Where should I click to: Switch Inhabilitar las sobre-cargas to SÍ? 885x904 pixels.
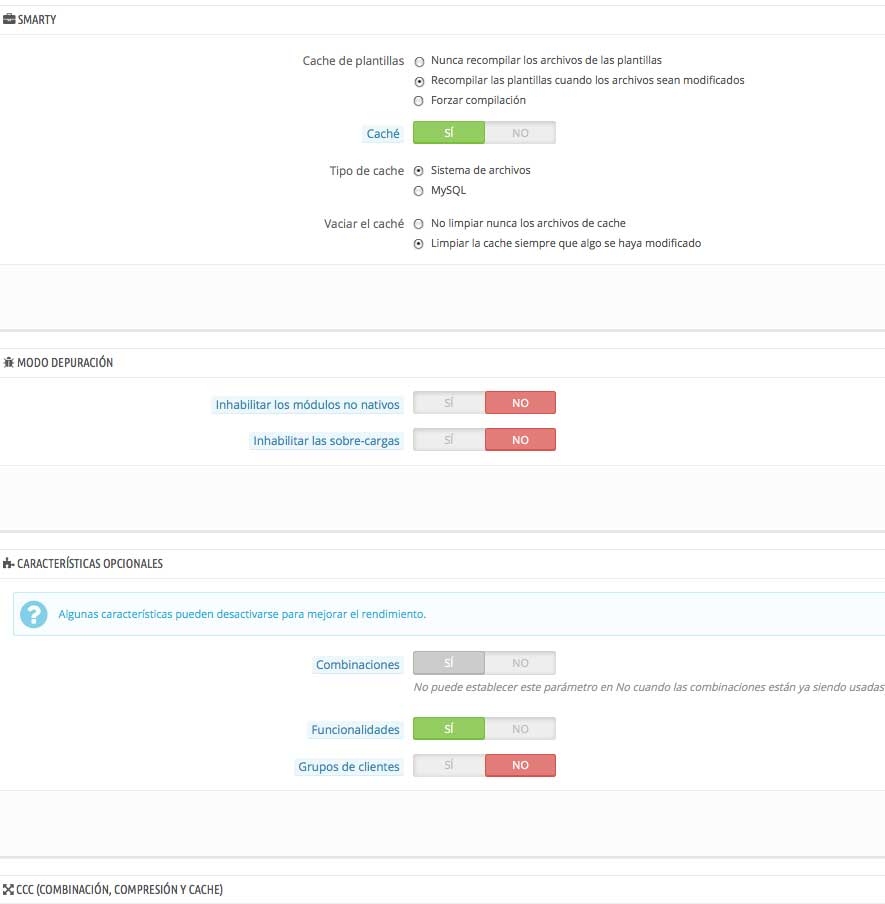[449, 439]
